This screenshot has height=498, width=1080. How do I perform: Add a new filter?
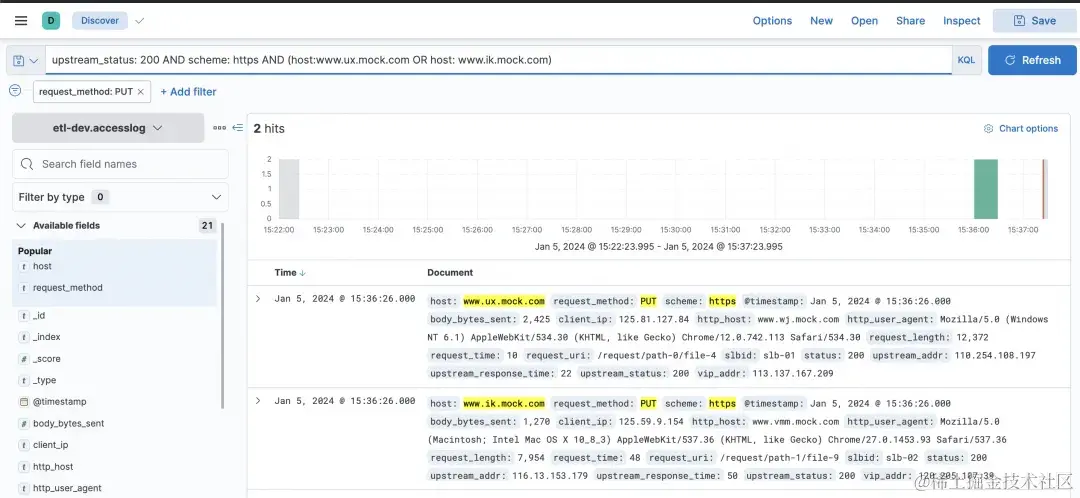point(188,92)
